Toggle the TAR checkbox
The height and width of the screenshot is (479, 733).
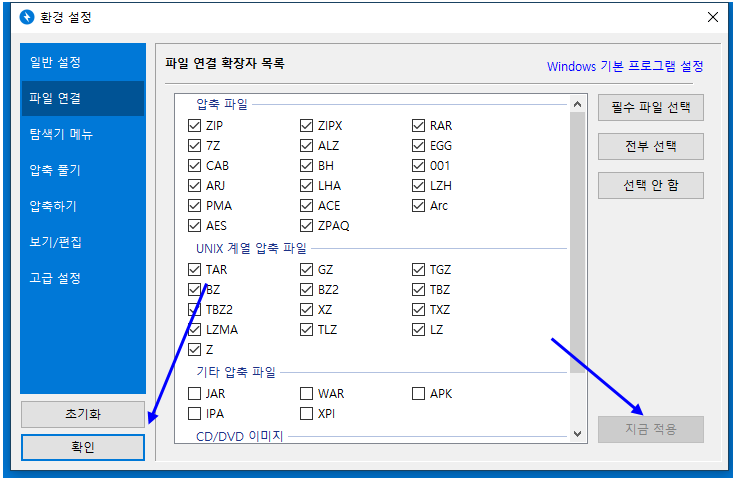(194, 270)
